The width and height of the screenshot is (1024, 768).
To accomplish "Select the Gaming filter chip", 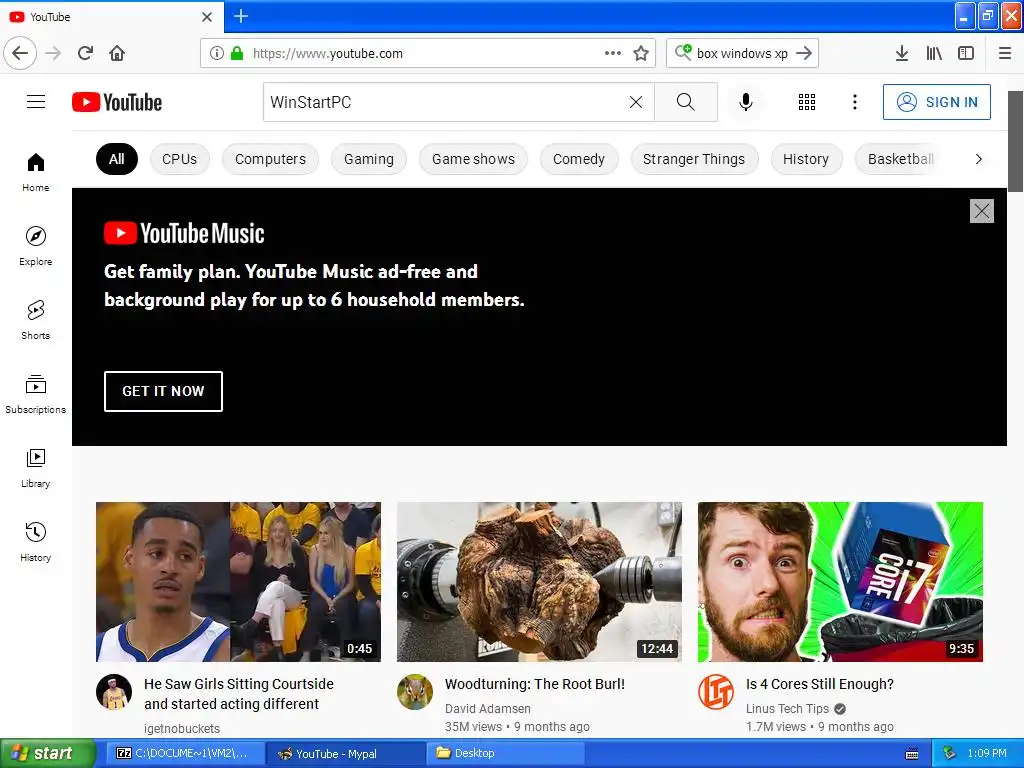I will click(369, 159).
